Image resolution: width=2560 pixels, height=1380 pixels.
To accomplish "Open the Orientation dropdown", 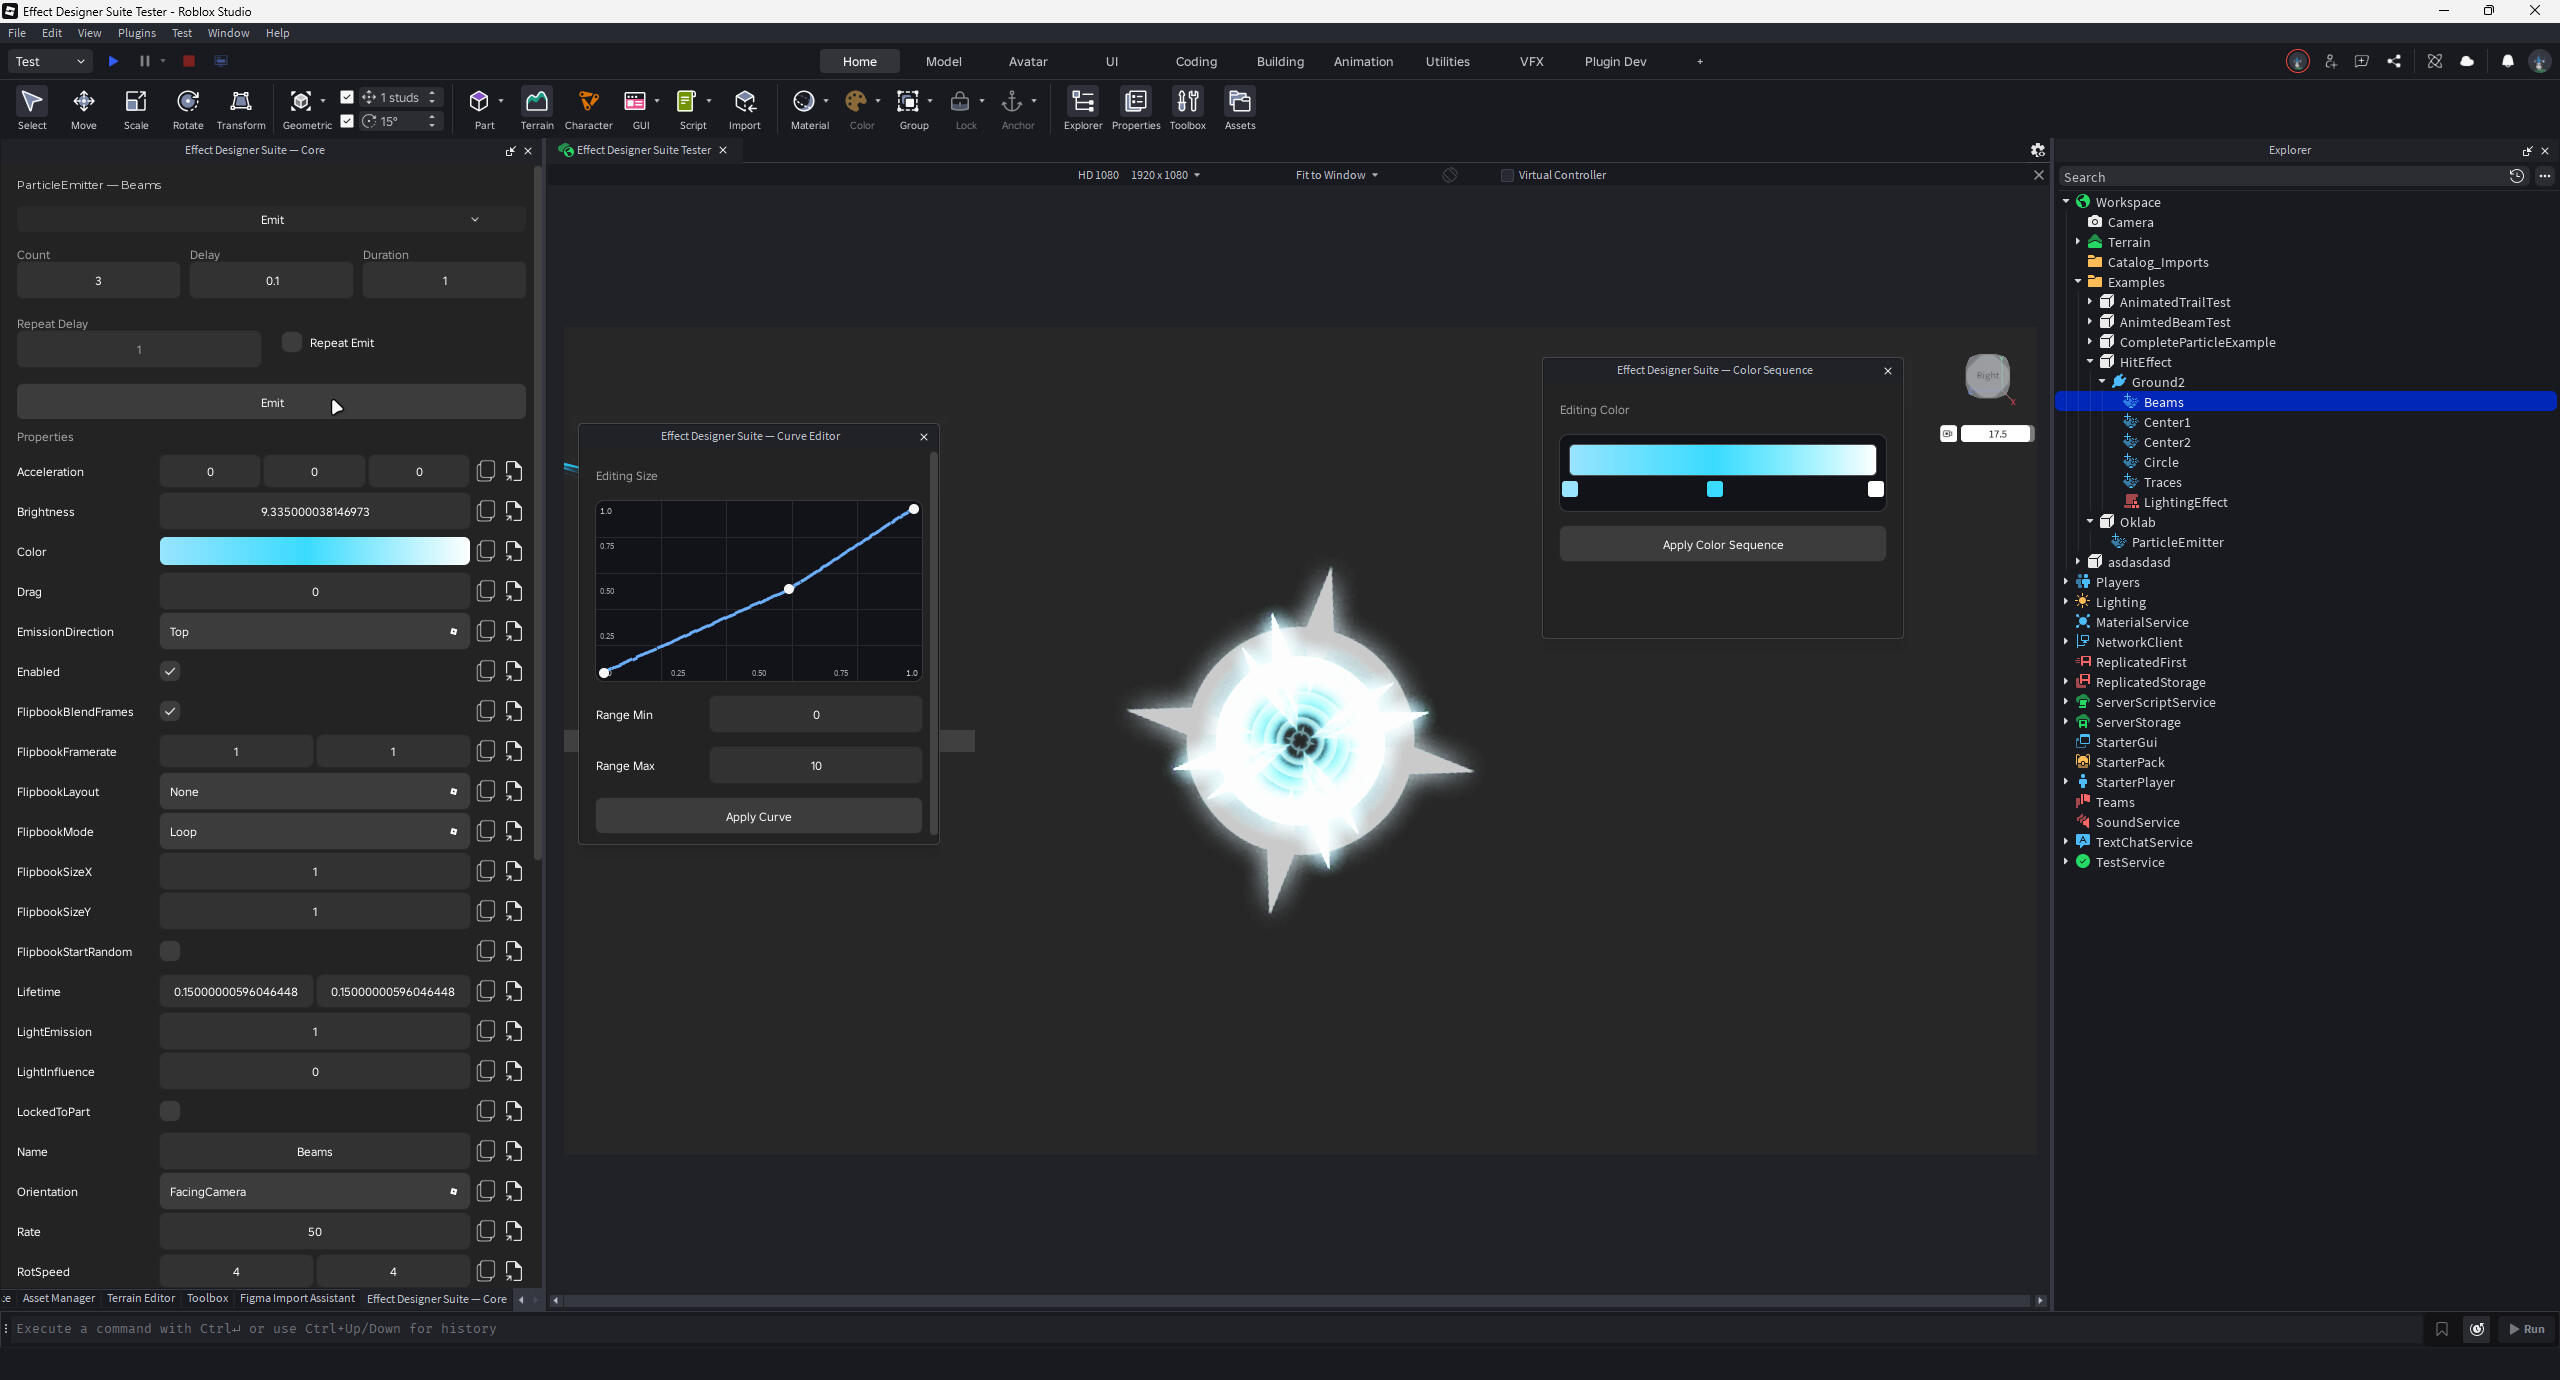I will pos(314,1191).
